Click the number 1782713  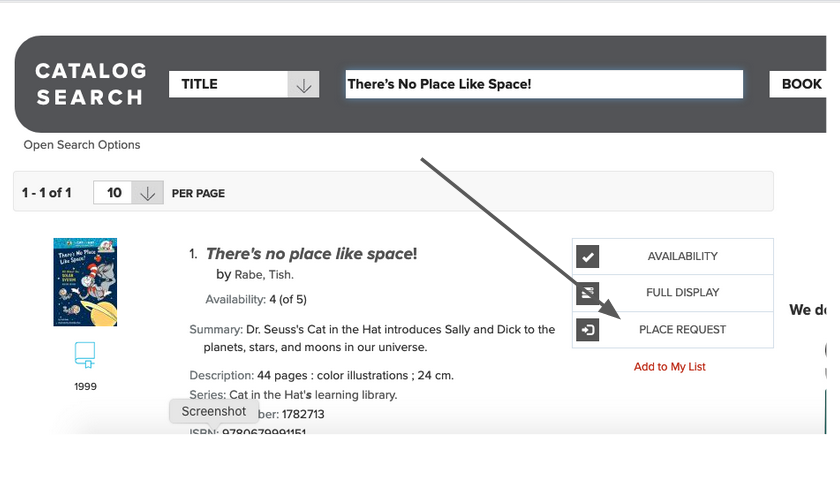(303, 414)
